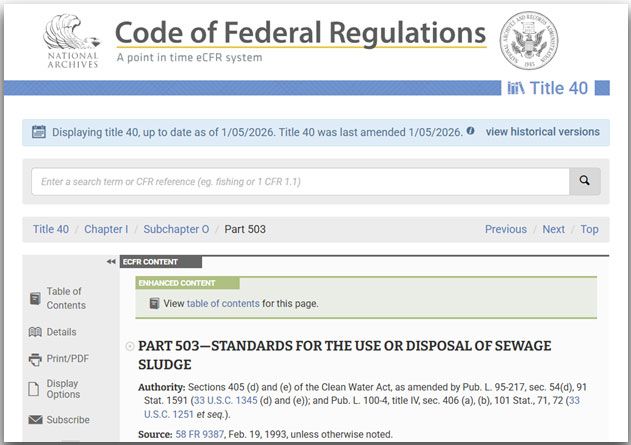This screenshot has width=631, height=445.
Task: Focus the CFR search input field
Action: pos(300,181)
